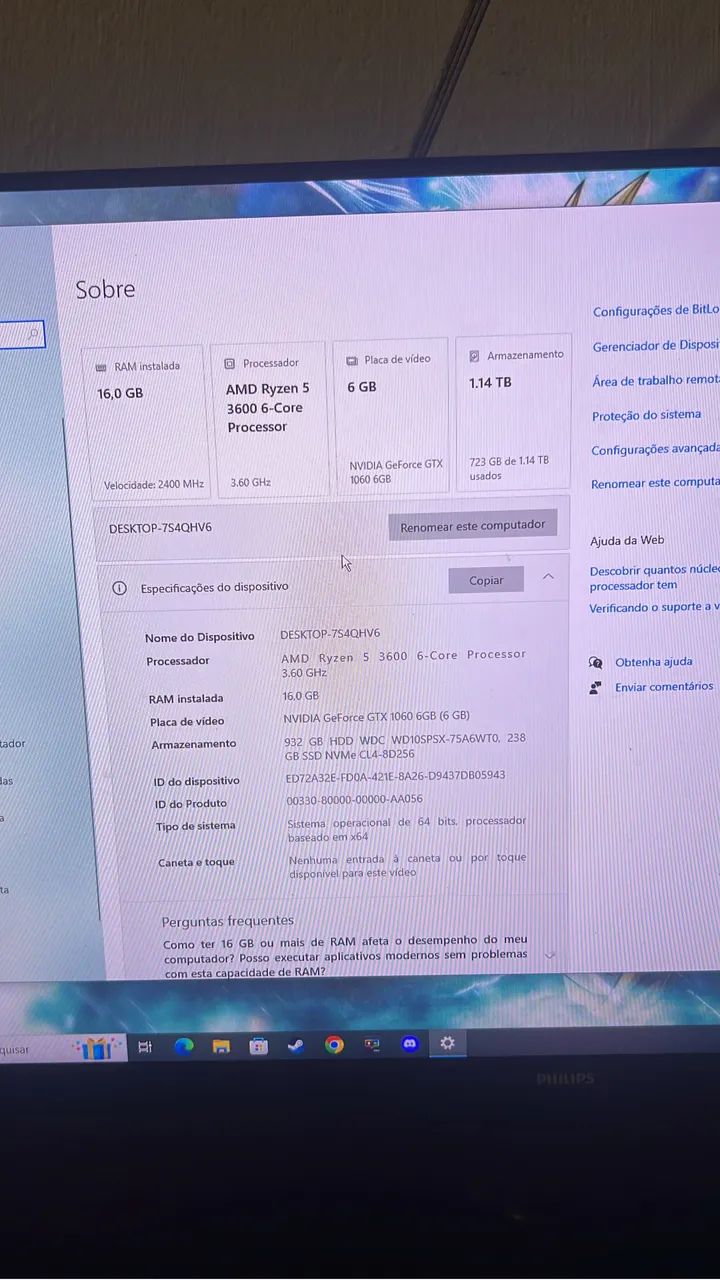Click the Caneta e toque value

(407, 865)
